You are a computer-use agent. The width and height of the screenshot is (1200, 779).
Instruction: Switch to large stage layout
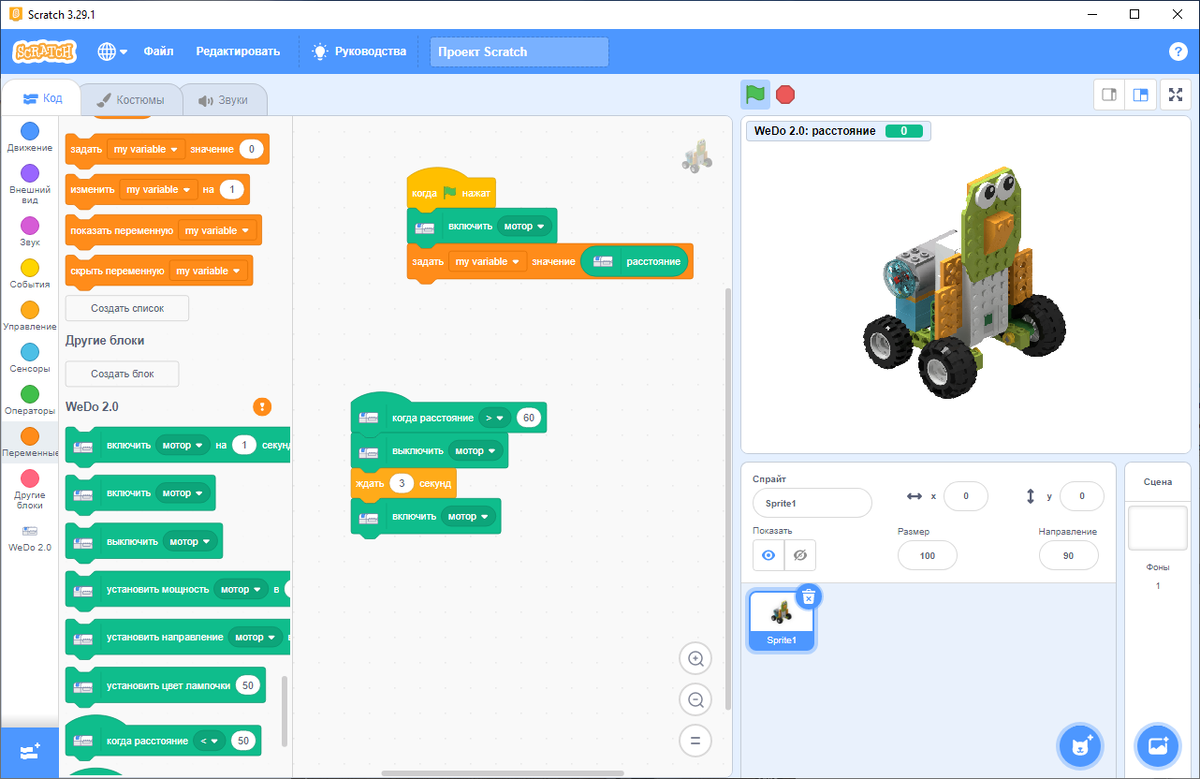pos(1140,94)
